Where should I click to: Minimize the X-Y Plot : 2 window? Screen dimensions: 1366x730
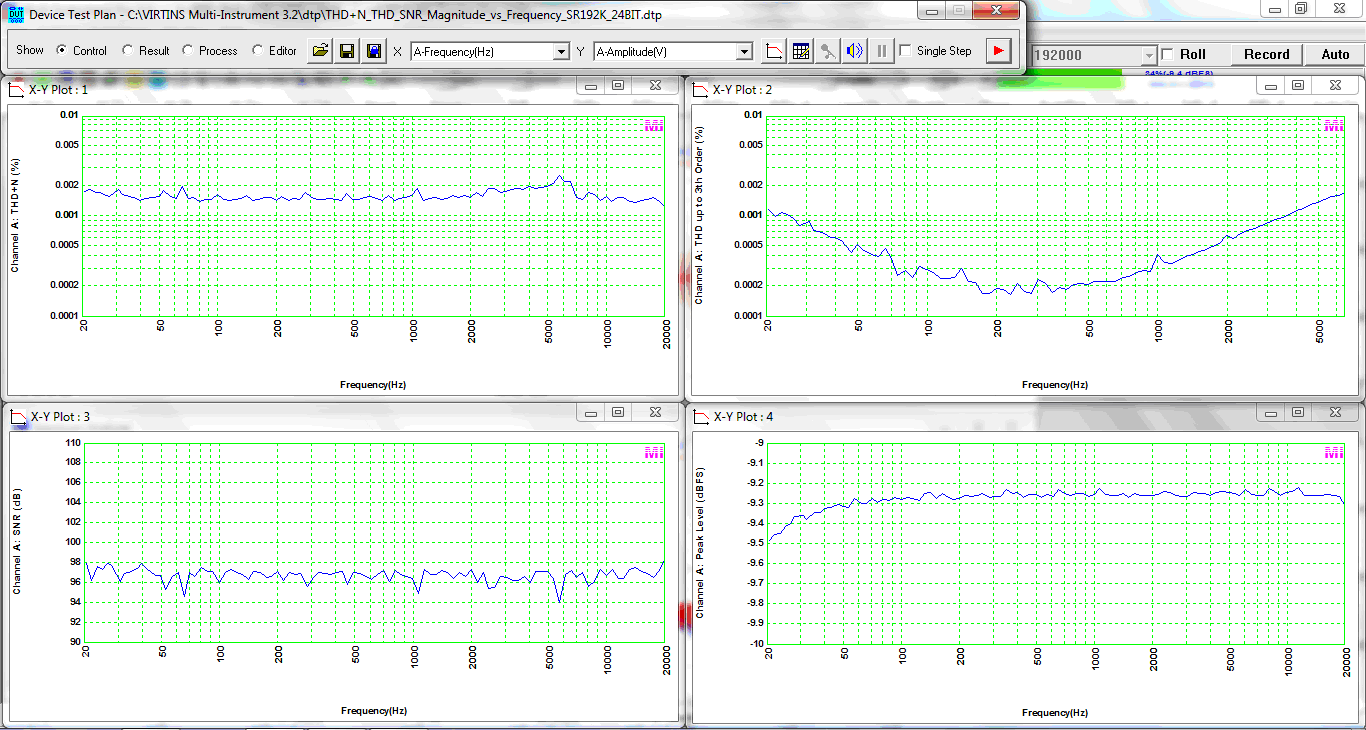[x=1271, y=86]
